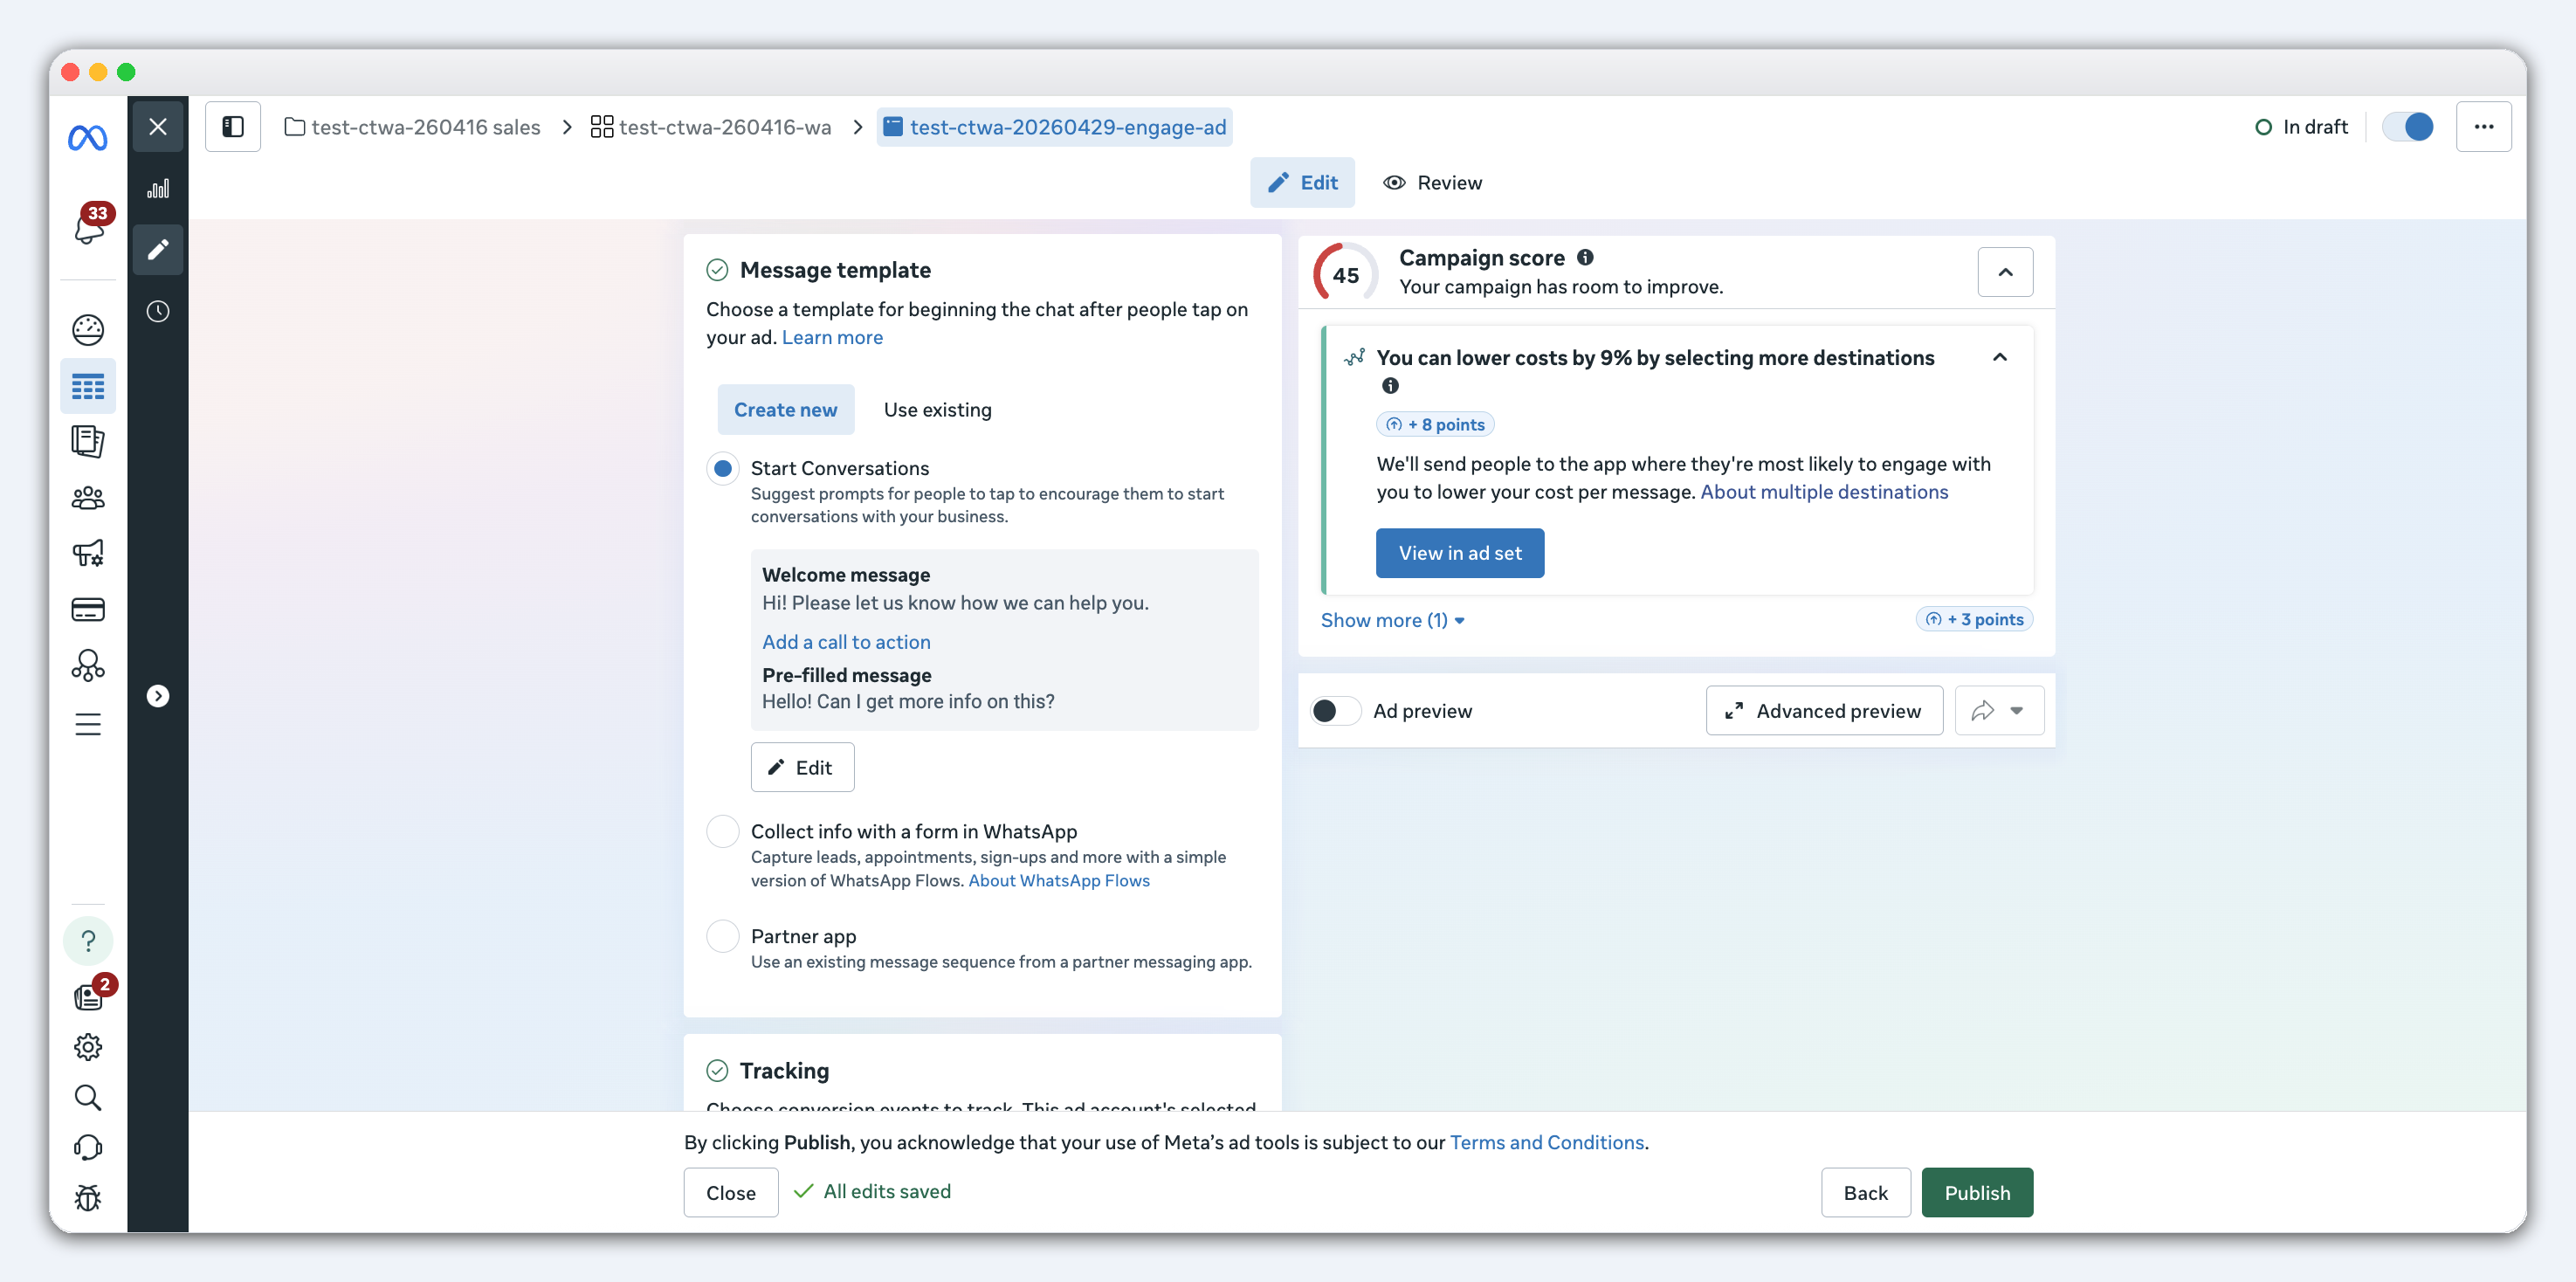This screenshot has height=1282, width=2576.
Task: Toggle the side panel layout icon
Action: [233, 126]
